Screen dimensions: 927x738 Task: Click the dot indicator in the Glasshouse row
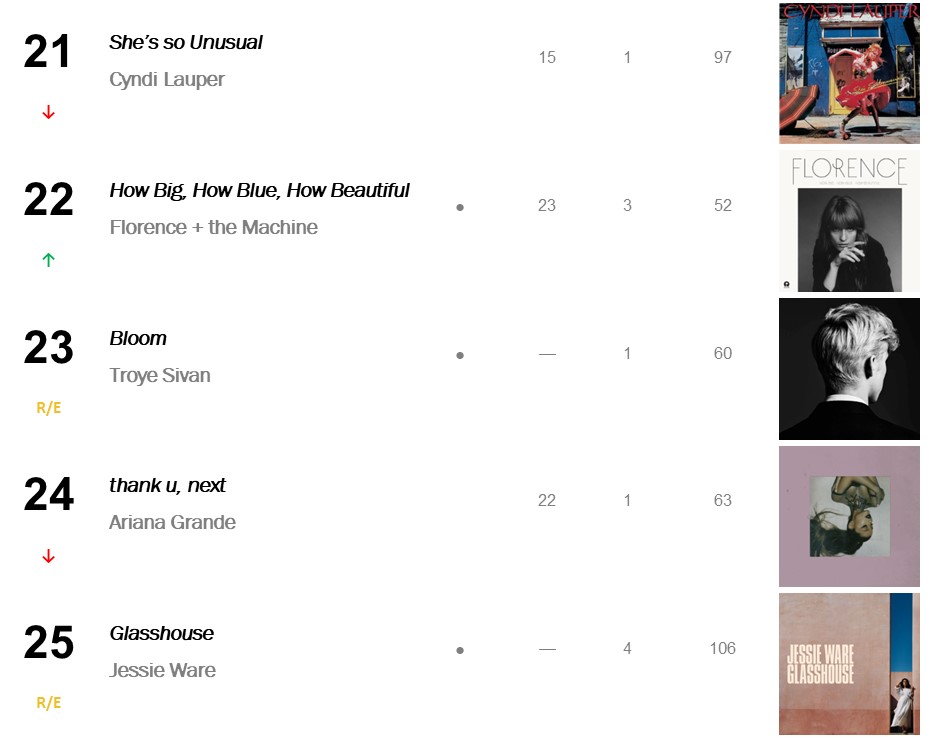pyautogui.click(x=460, y=650)
